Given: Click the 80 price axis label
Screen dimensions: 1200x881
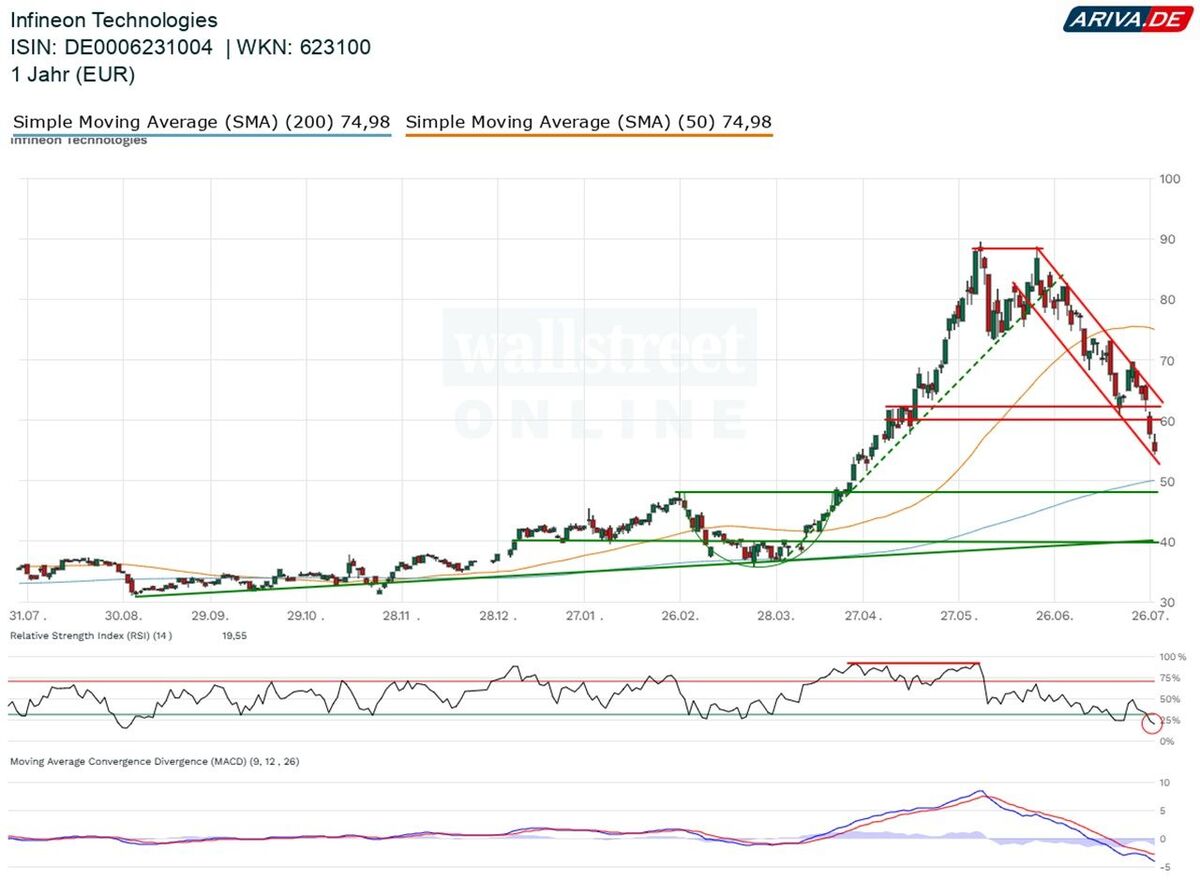Looking at the screenshot, I should click(x=1166, y=300).
